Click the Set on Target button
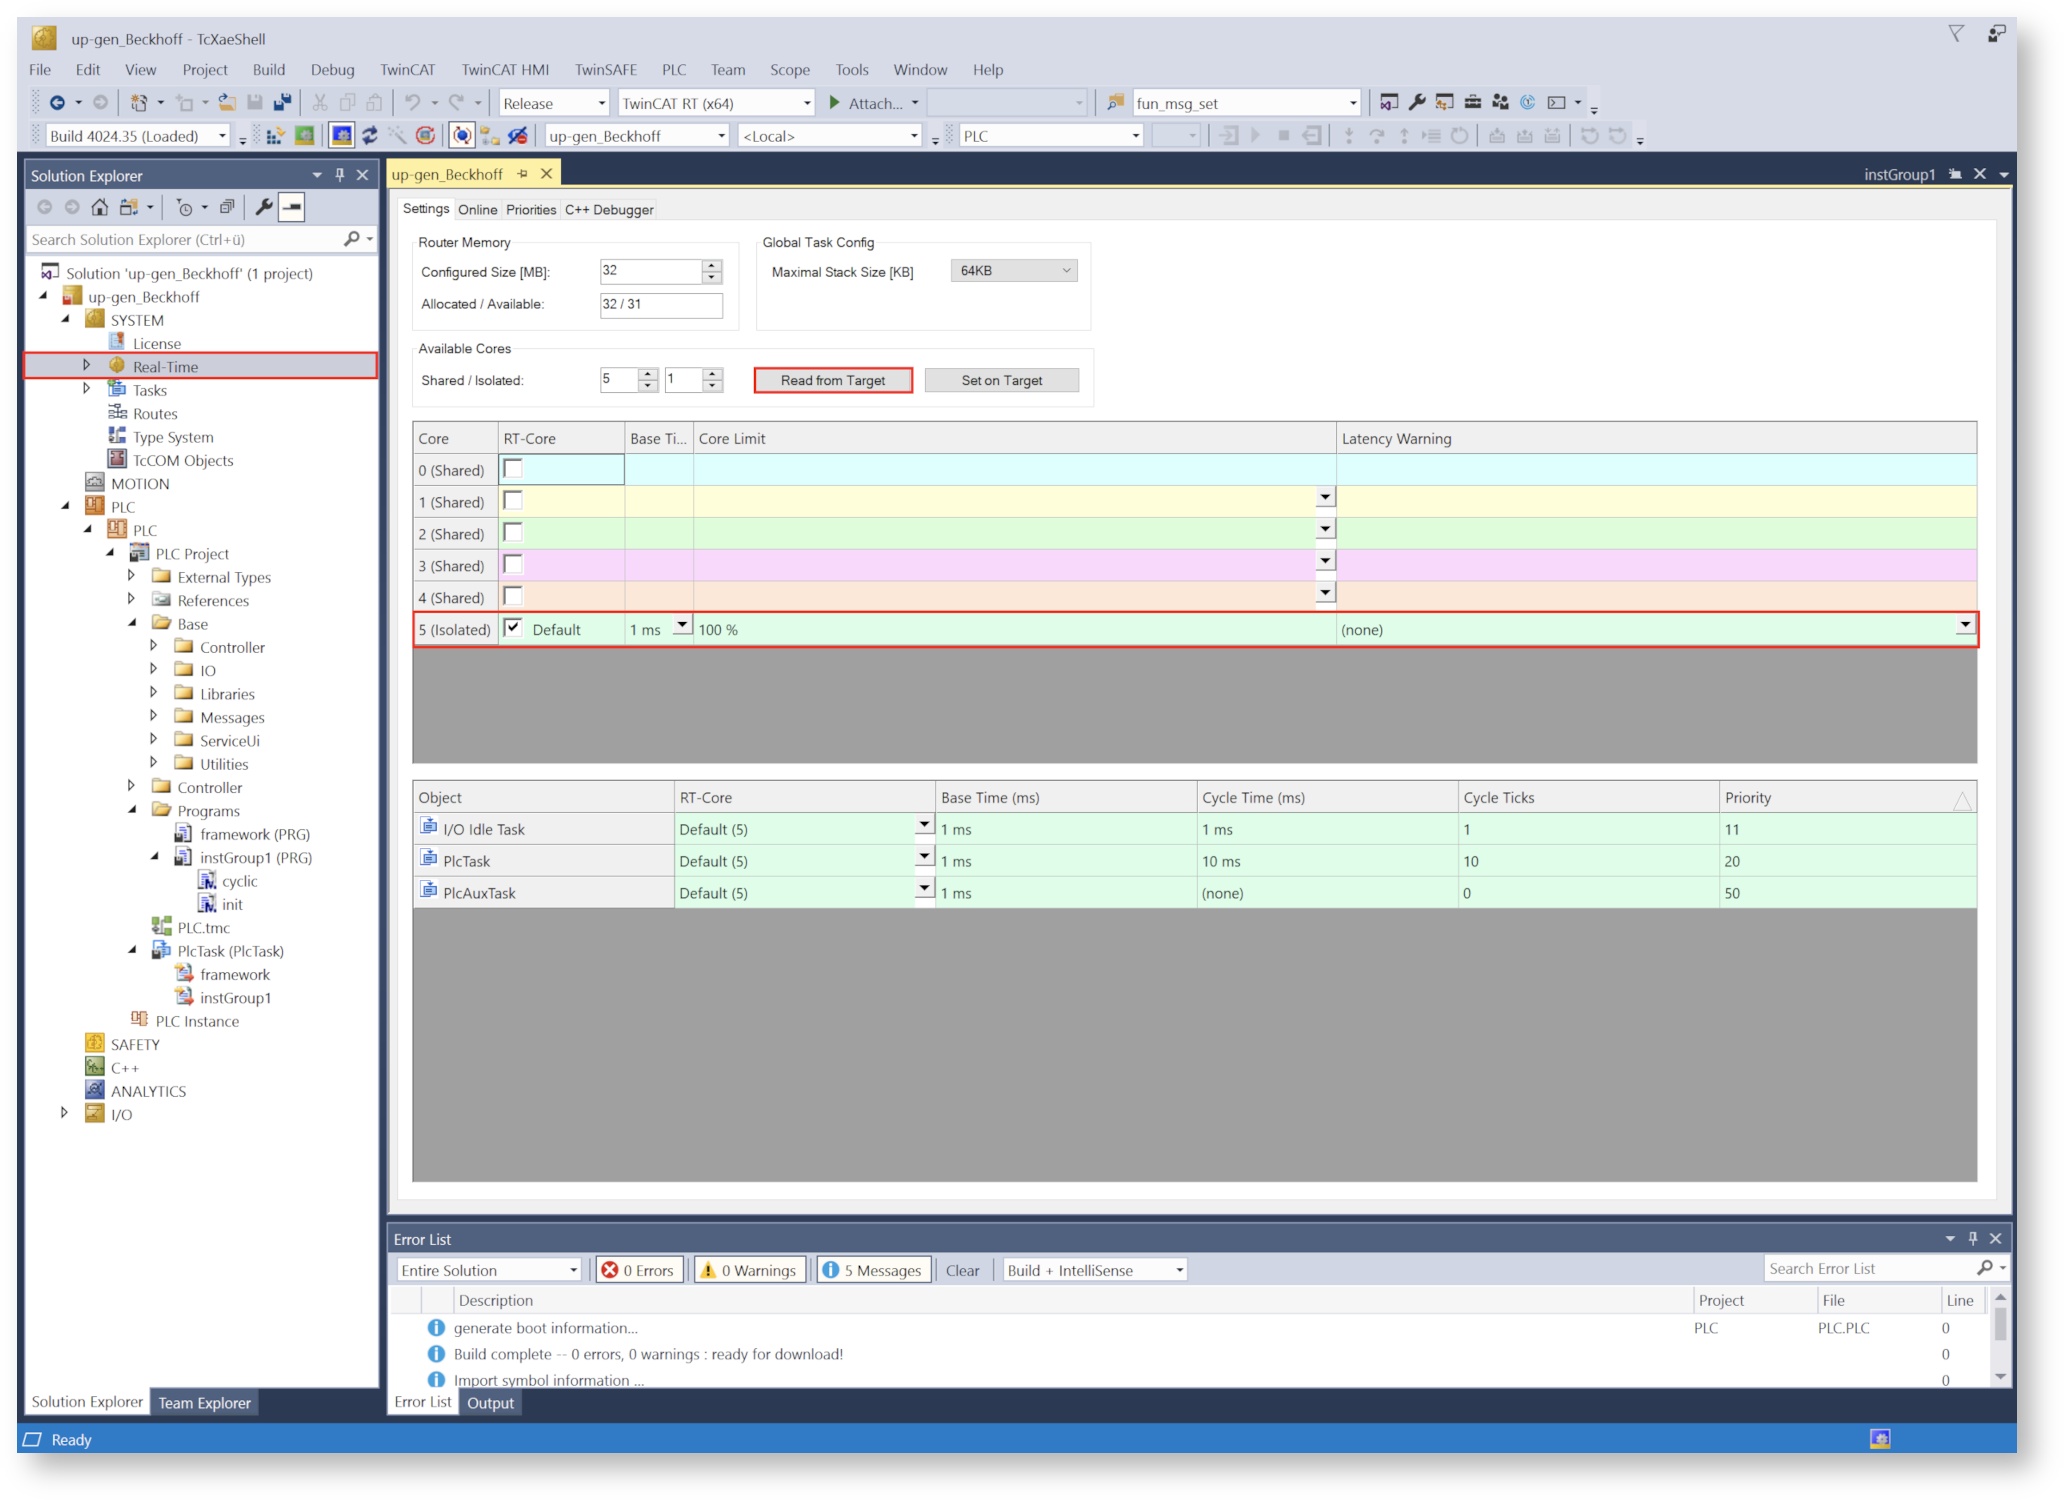Viewport: 2065px width, 1501px height. 1001,380
